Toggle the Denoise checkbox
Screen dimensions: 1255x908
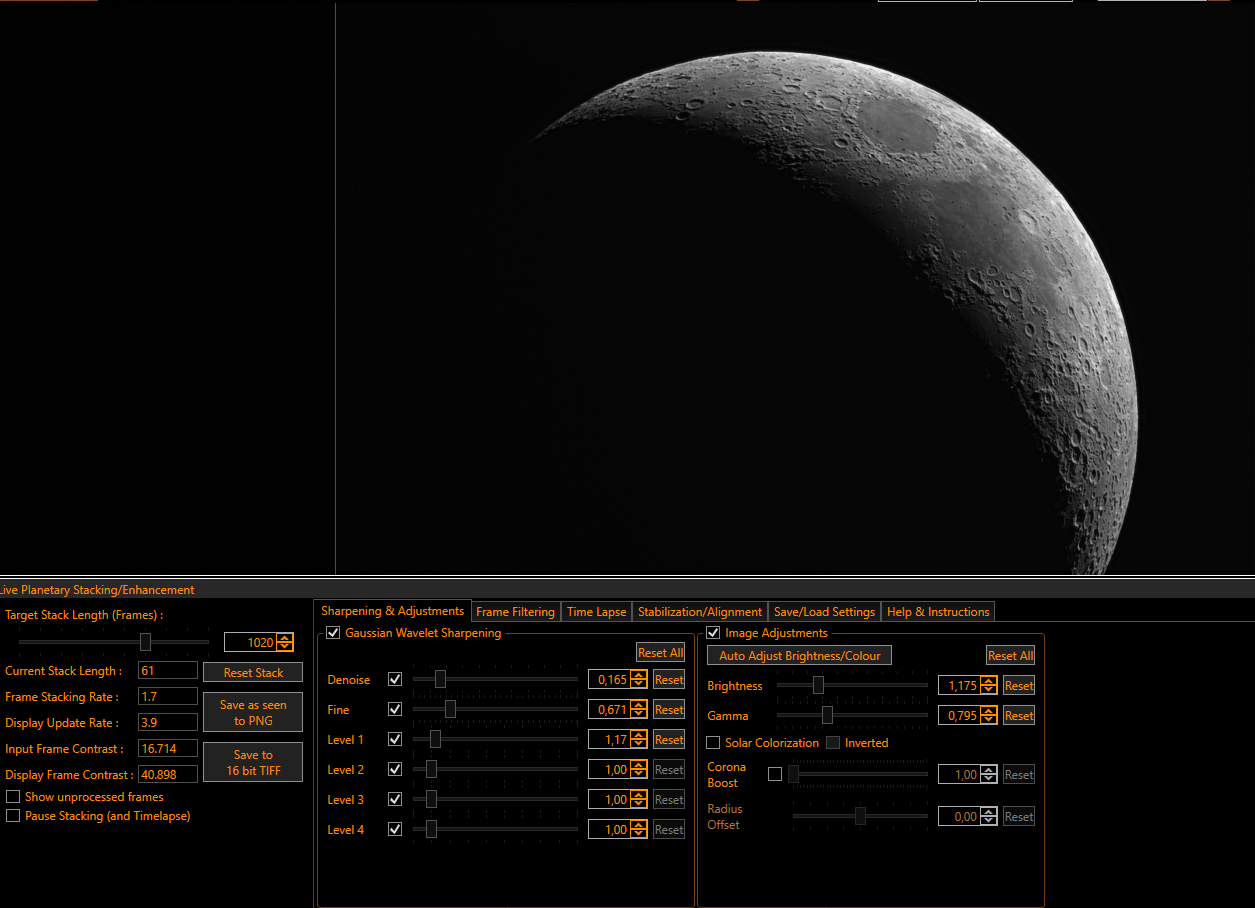[395, 680]
